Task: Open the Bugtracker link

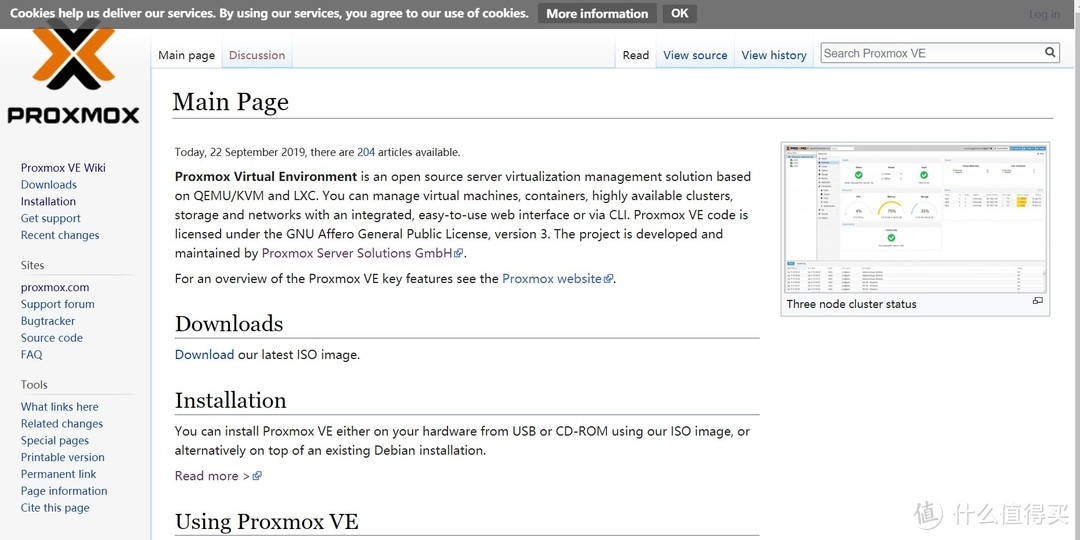Action: tap(48, 321)
